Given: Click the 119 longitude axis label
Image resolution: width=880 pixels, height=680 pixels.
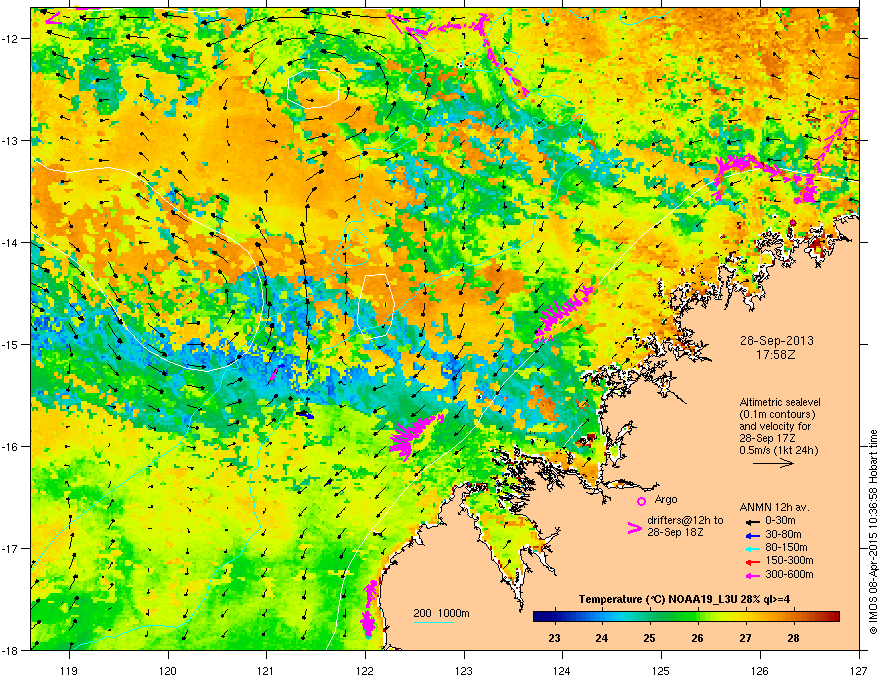Looking at the screenshot, I should [69, 670].
